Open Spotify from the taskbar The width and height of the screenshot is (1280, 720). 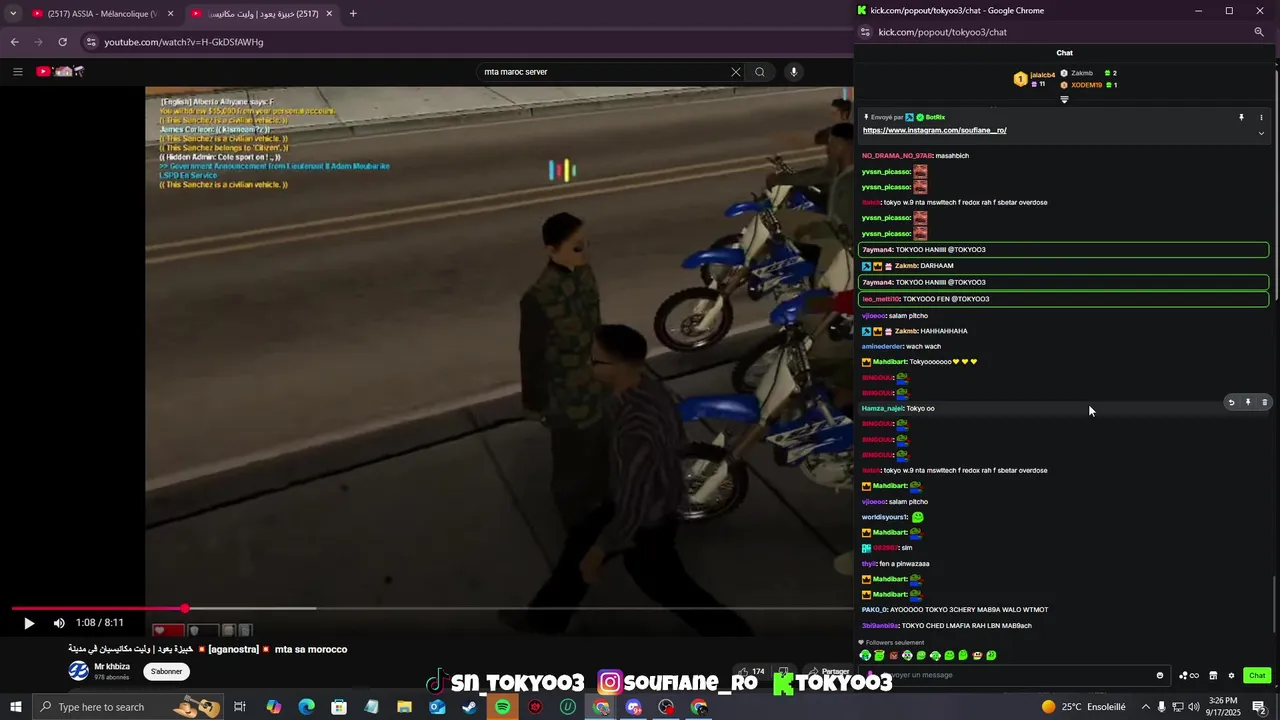[502, 707]
